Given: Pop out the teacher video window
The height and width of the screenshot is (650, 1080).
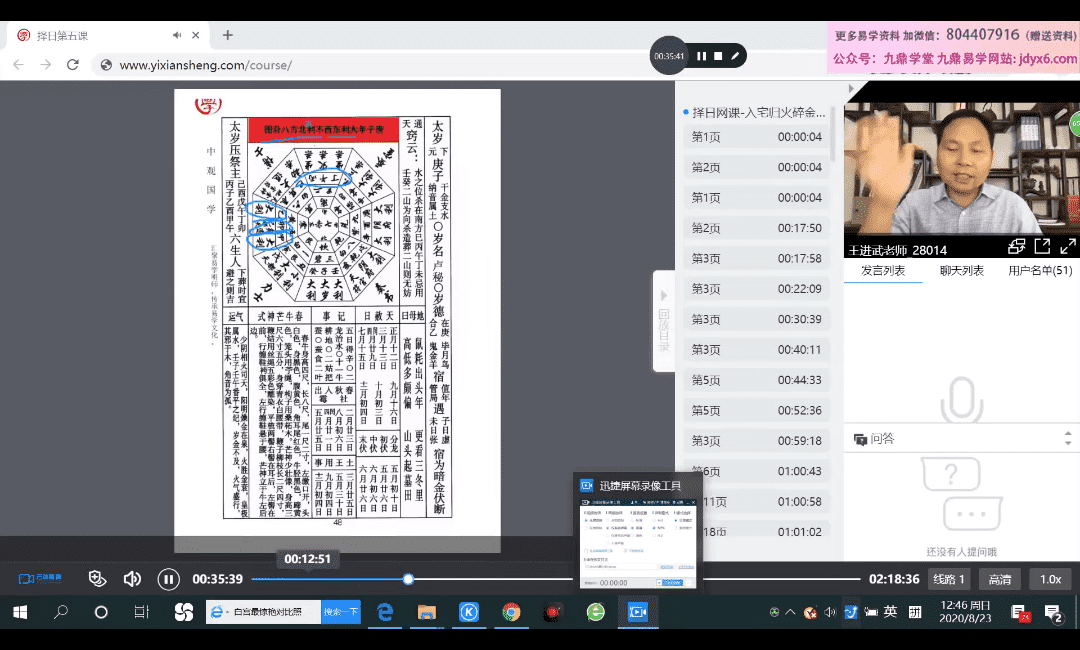Looking at the screenshot, I should pos(1041,246).
